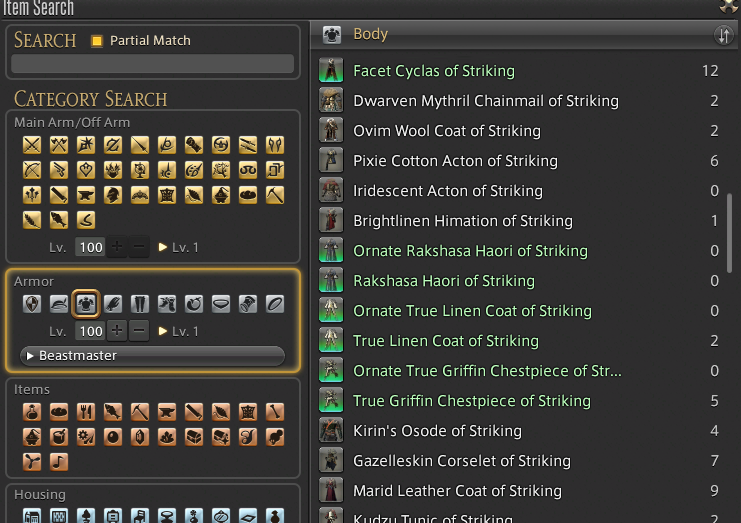This screenshot has height=523, width=741.
Task: Select the Earrings accessory icon
Action: click(x=194, y=304)
